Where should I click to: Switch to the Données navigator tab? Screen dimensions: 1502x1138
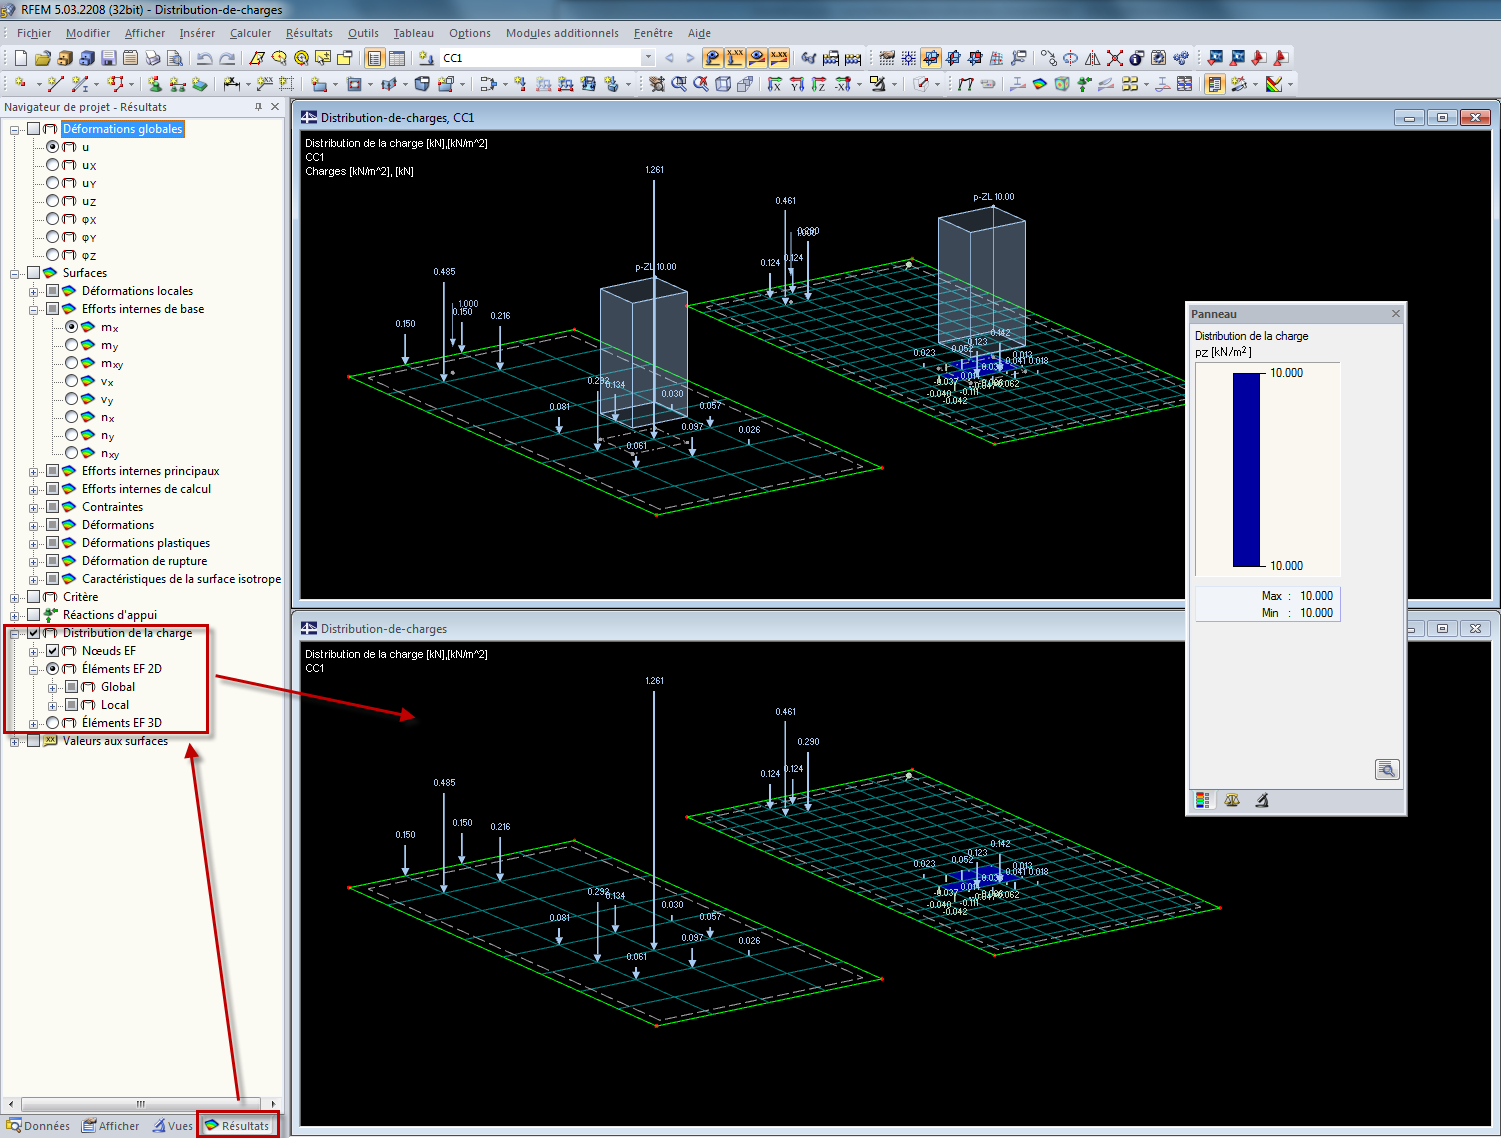click(39, 1126)
